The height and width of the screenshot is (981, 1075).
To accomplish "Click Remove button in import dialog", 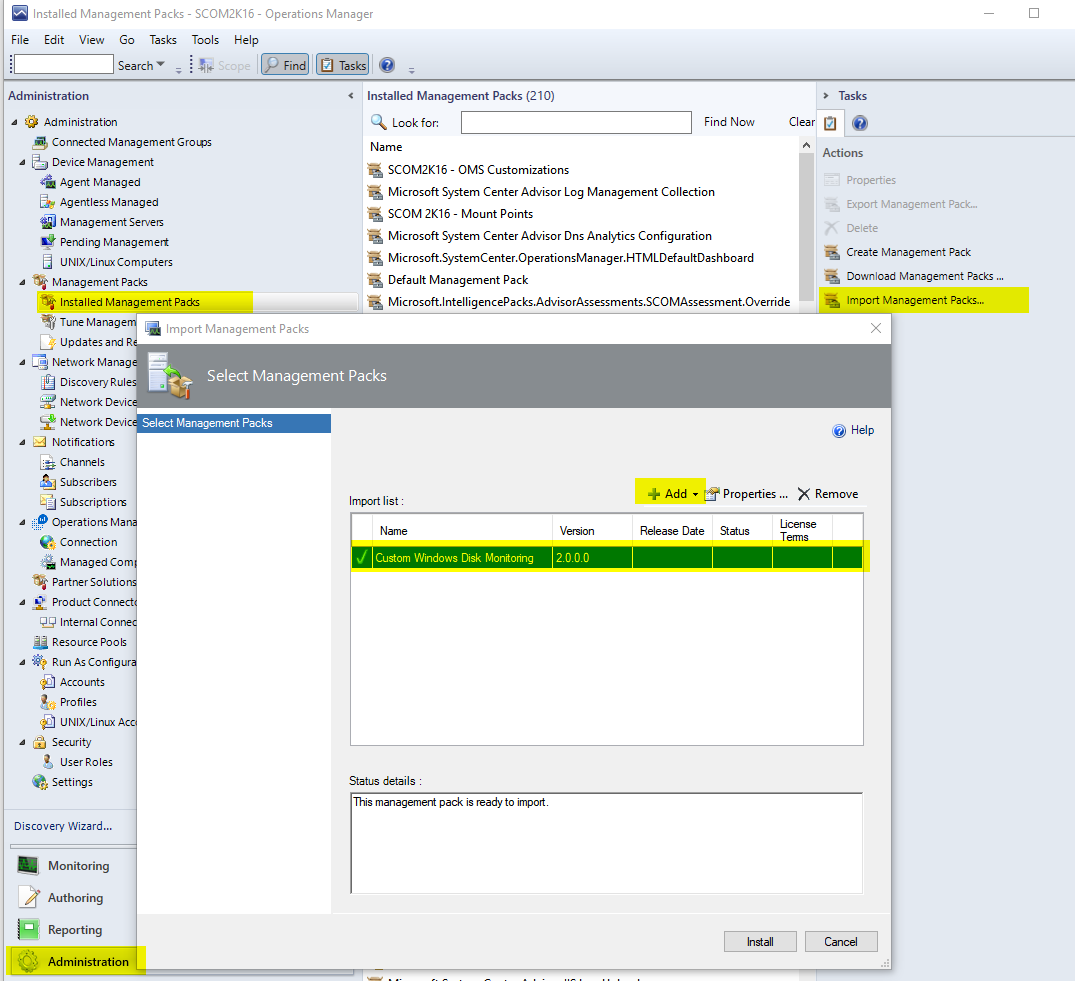I will (x=828, y=494).
